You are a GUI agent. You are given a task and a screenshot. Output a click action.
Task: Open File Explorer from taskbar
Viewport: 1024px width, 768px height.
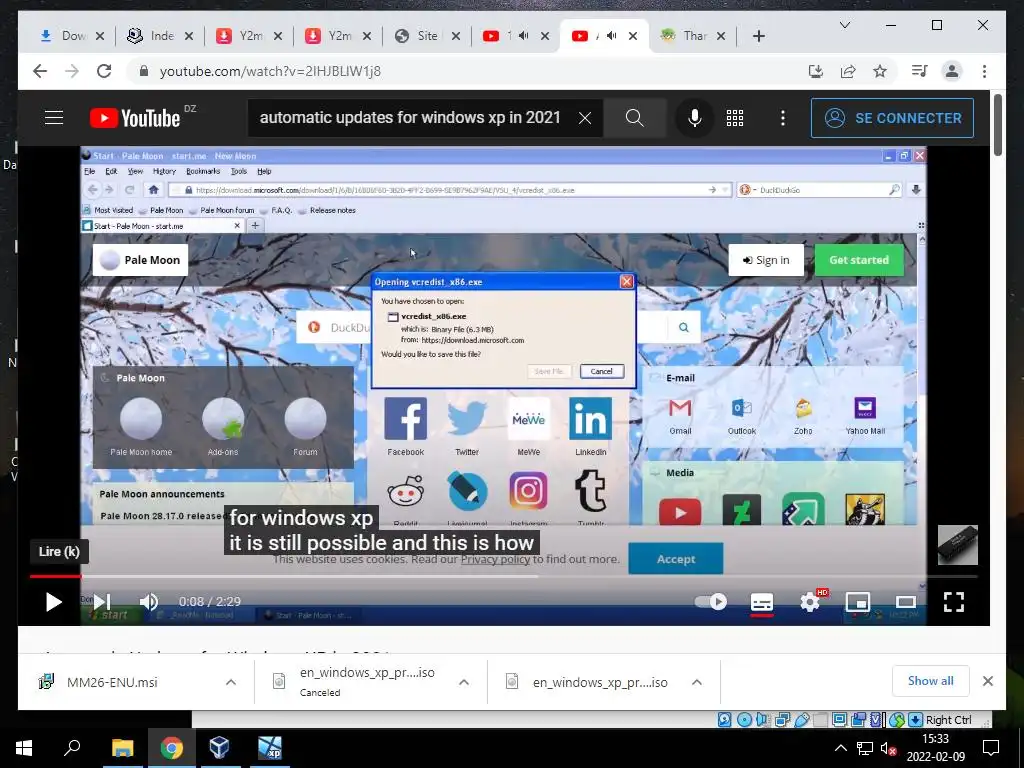[122, 748]
